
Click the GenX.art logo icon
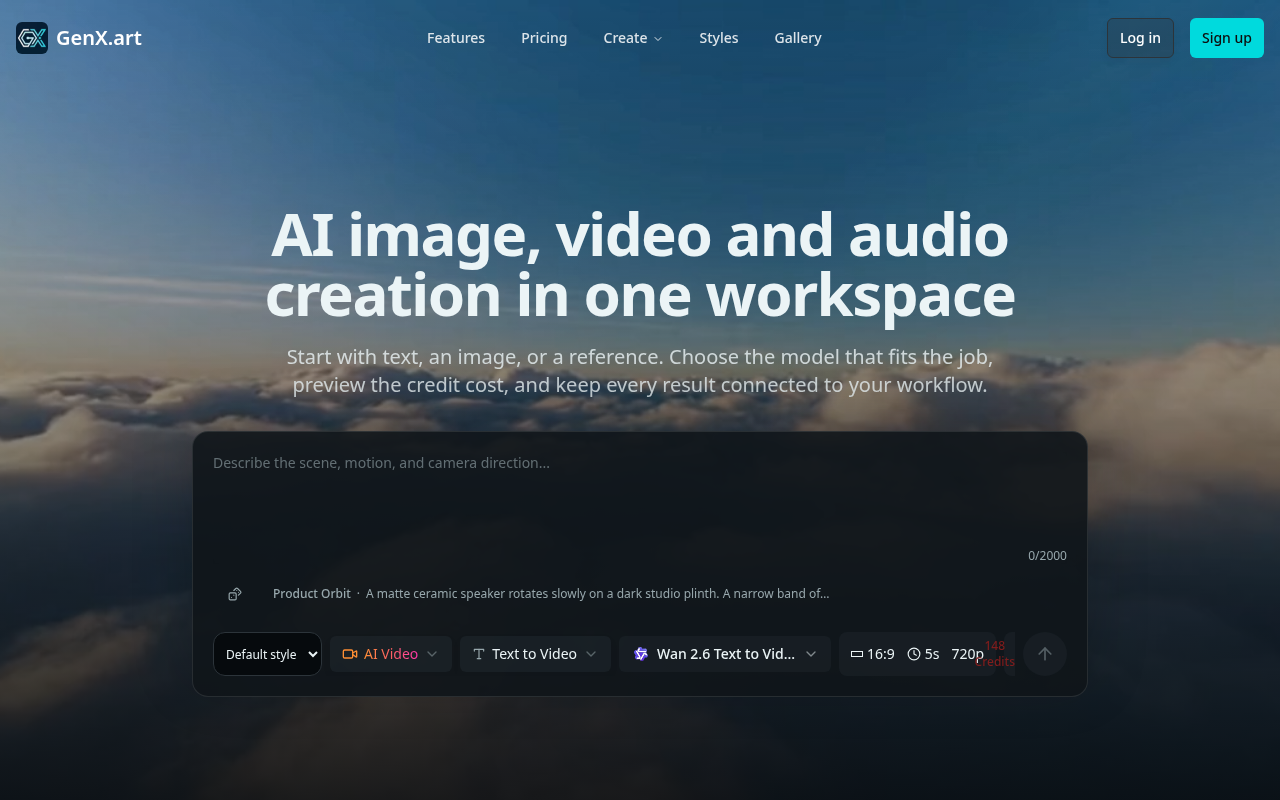click(32, 38)
